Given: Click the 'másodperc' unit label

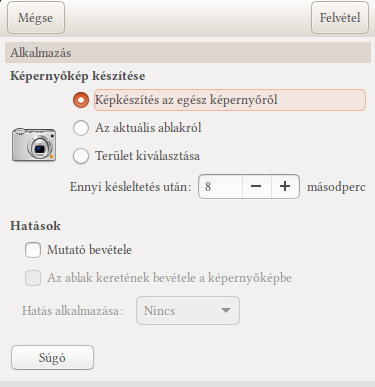Looking at the screenshot, I should click(336, 187).
